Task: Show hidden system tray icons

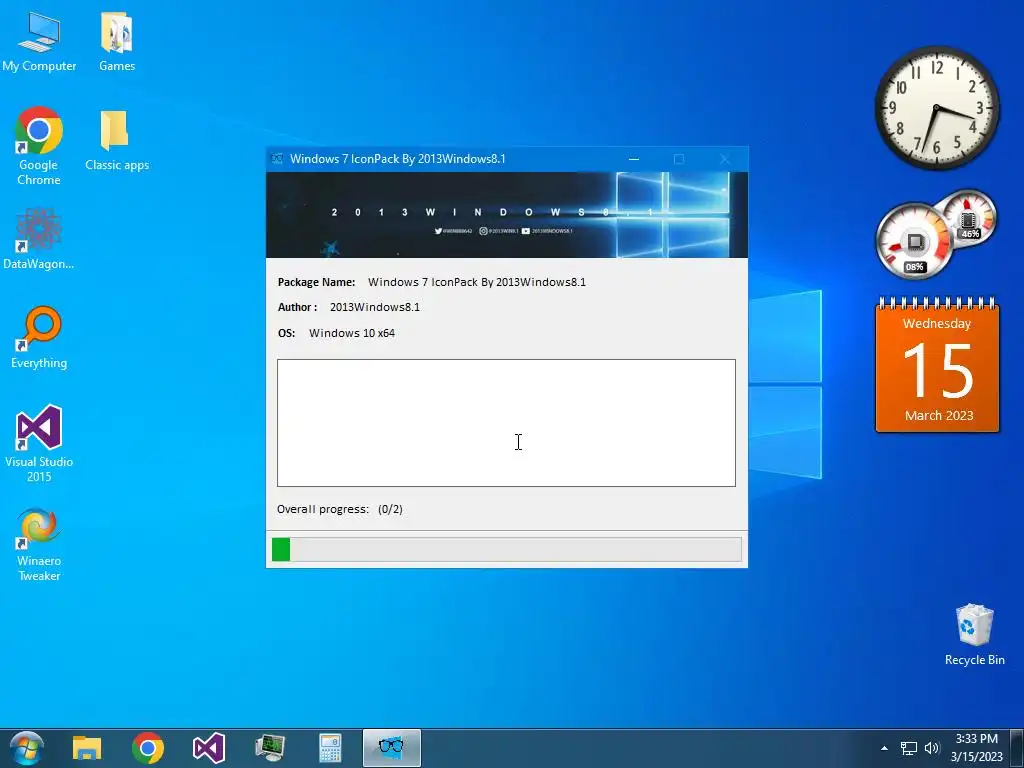Action: pos(884,748)
